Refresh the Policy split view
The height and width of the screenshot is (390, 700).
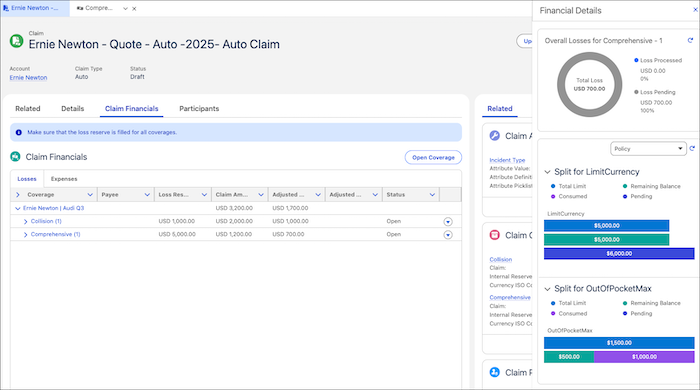click(x=692, y=149)
